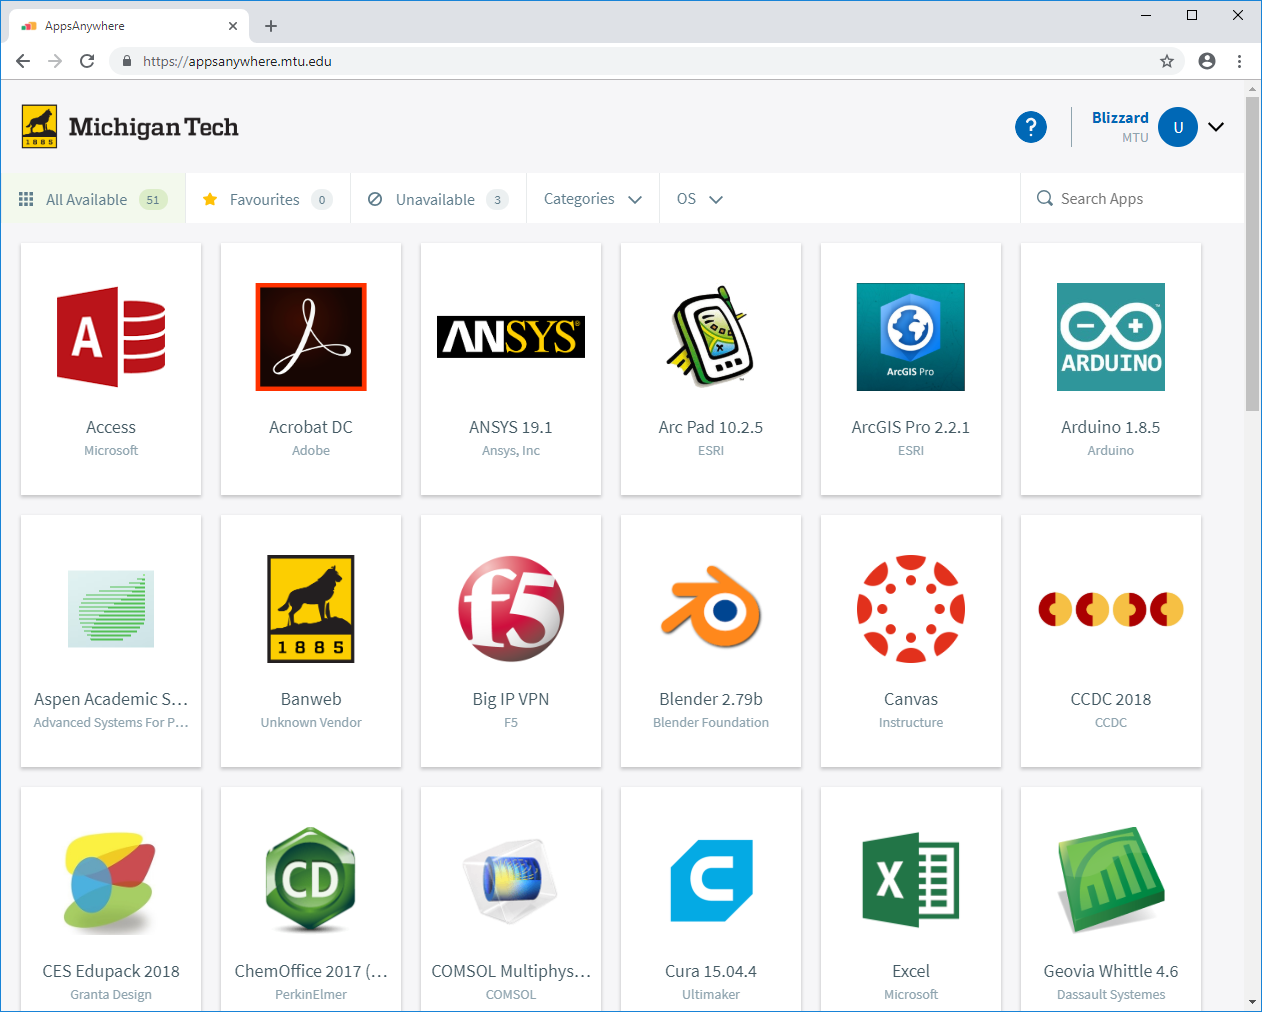Click the Acrobat DC title text
Screen dimensions: 1262x1012
311,427
